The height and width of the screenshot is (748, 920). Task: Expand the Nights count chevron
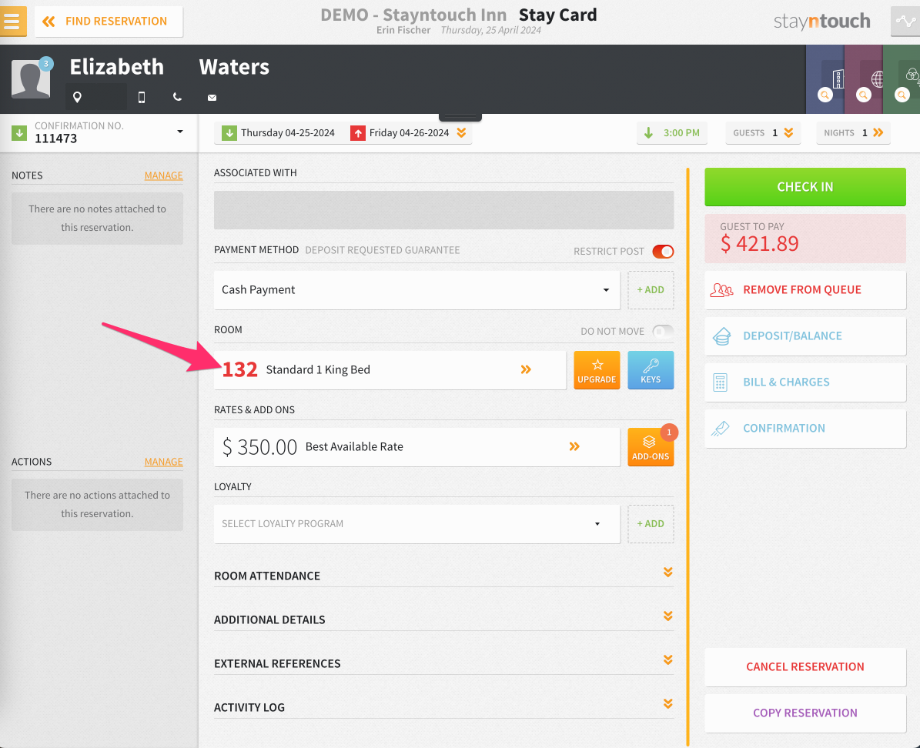[878, 133]
